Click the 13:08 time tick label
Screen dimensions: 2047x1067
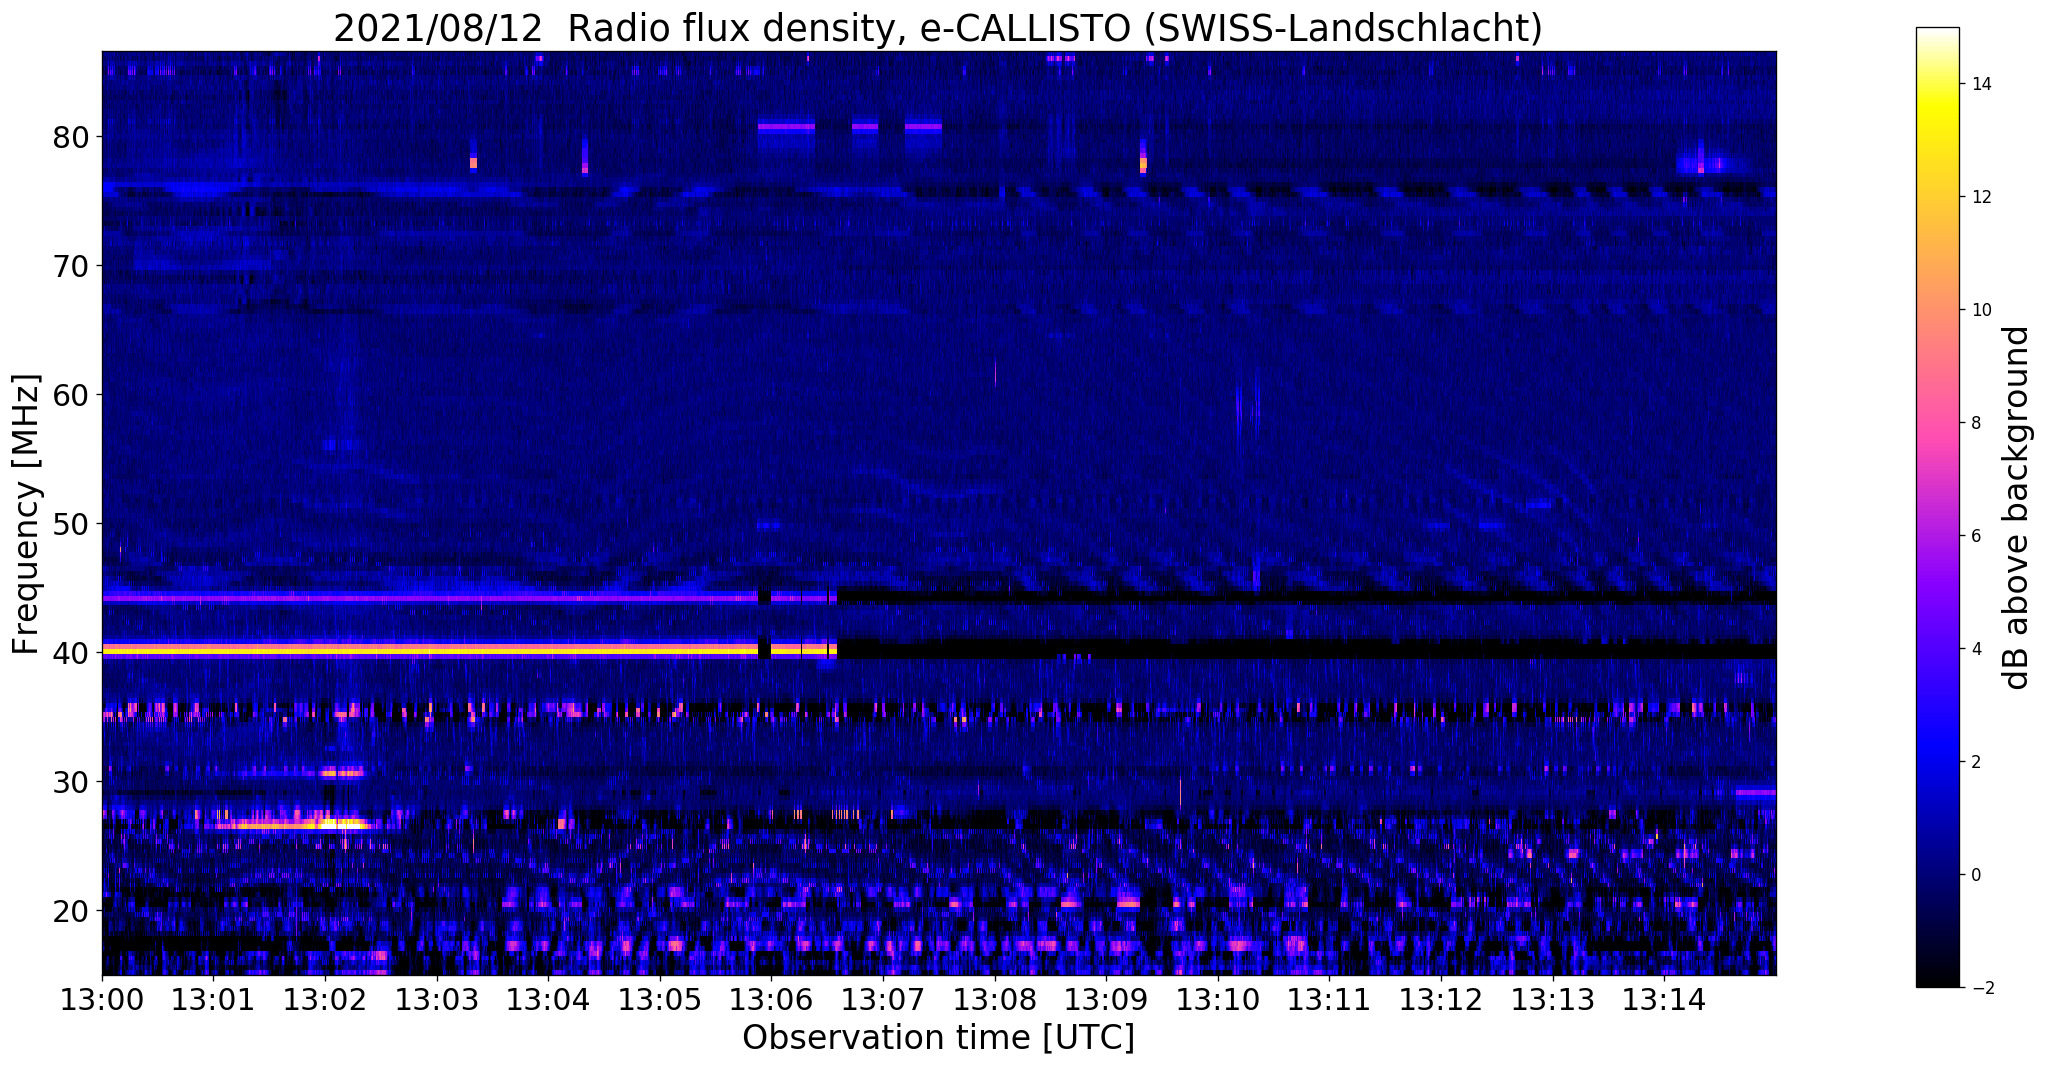(994, 1000)
